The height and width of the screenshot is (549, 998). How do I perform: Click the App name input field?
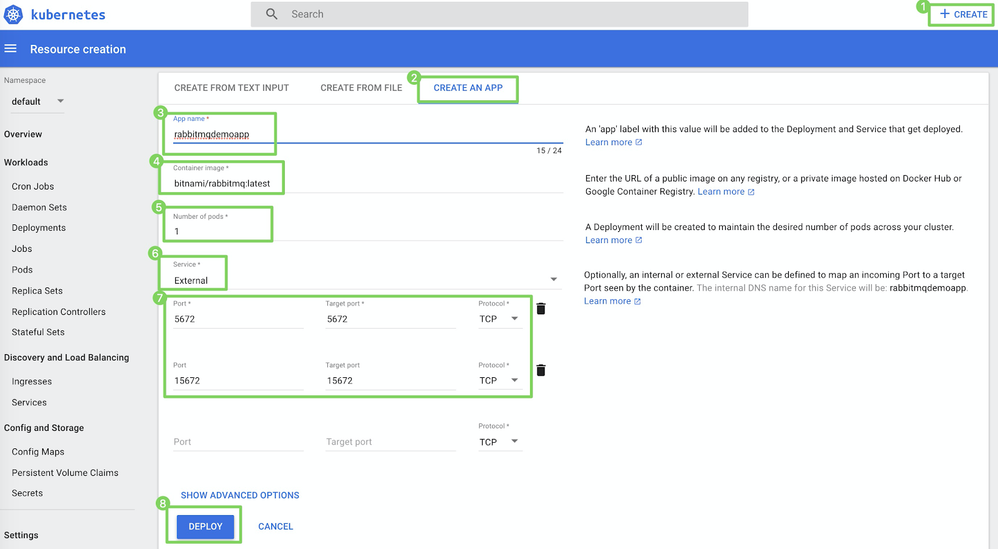point(360,134)
